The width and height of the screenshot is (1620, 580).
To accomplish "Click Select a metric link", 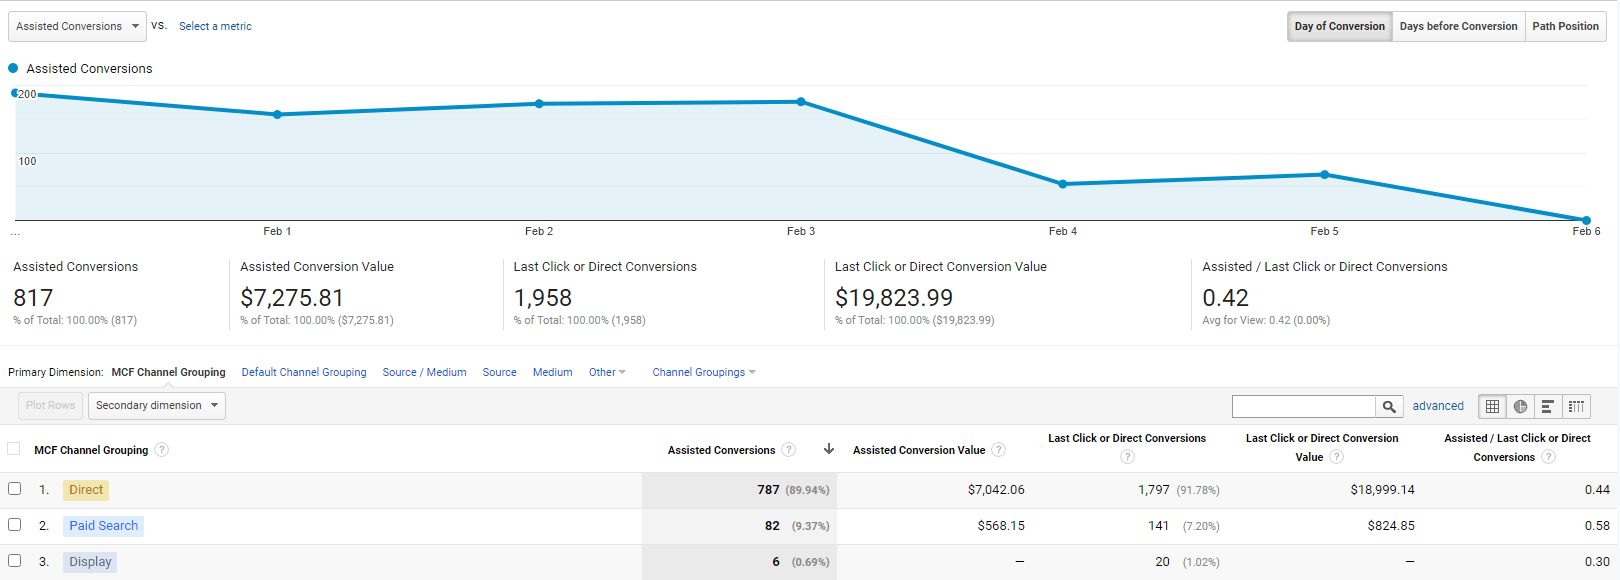I will 215,26.
